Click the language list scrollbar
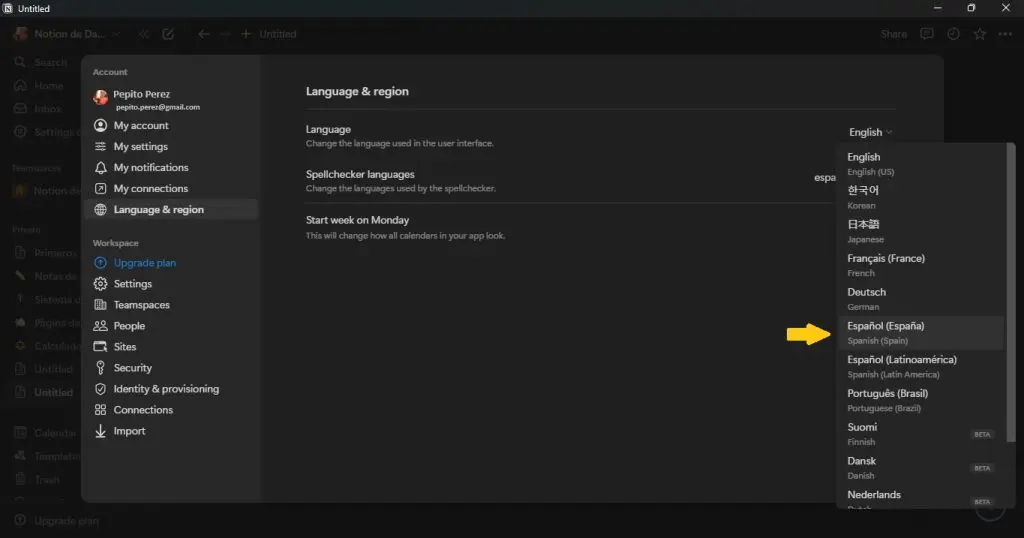 1011,293
